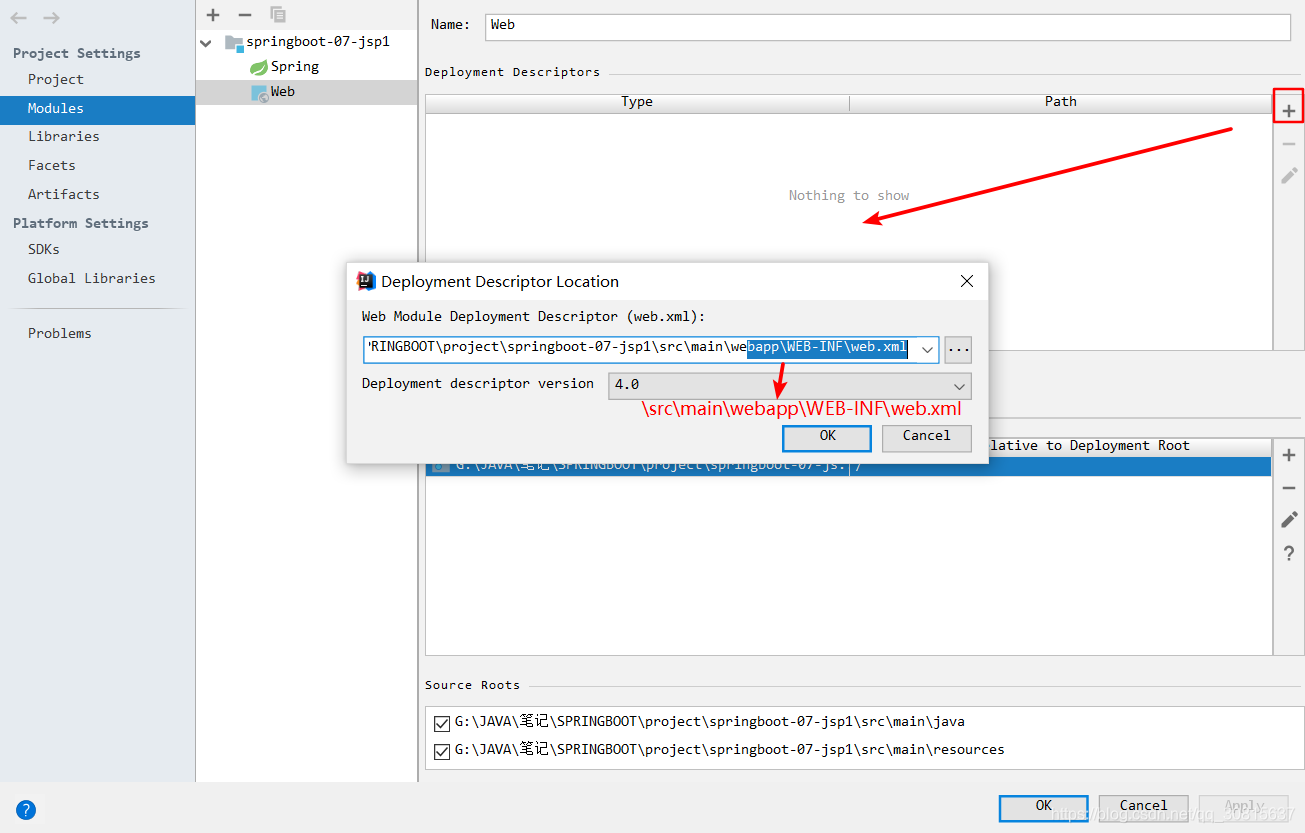This screenshot has height=833, width=1305.
Task: Open the Problems page
Action: coord(60,334)
